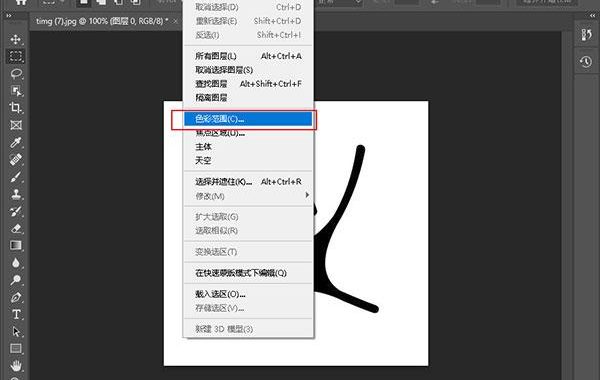Viewport: 600px width, 380px height.
Task: Select the Clone Stamp tool
Action: (16, 194)
